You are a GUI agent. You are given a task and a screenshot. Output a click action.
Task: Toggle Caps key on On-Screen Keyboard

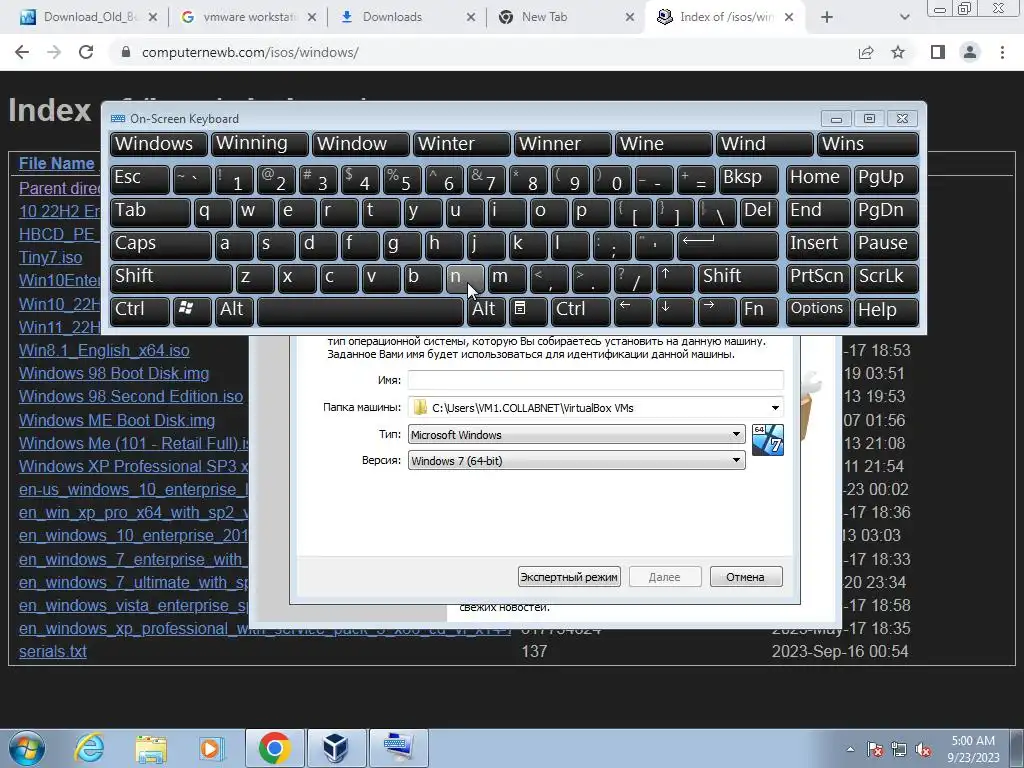pyautogui.click(x=160, y=245)
